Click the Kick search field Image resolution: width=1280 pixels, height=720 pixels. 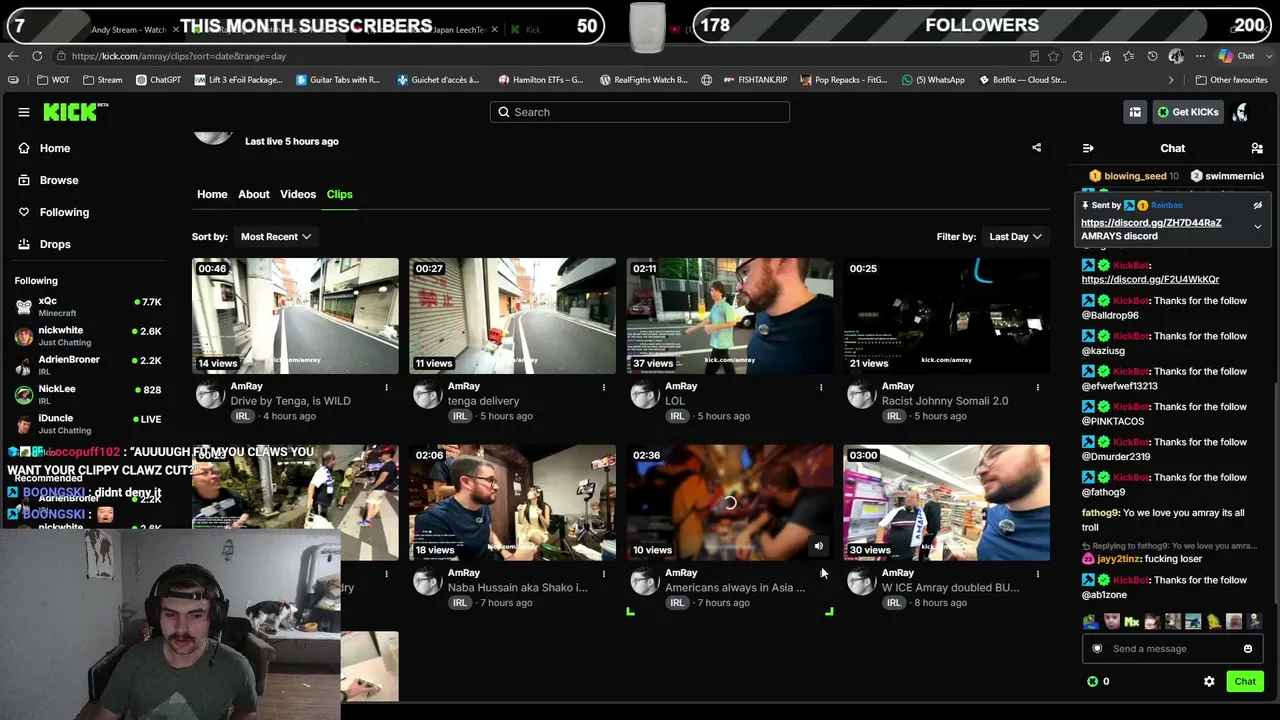(640, 112)
